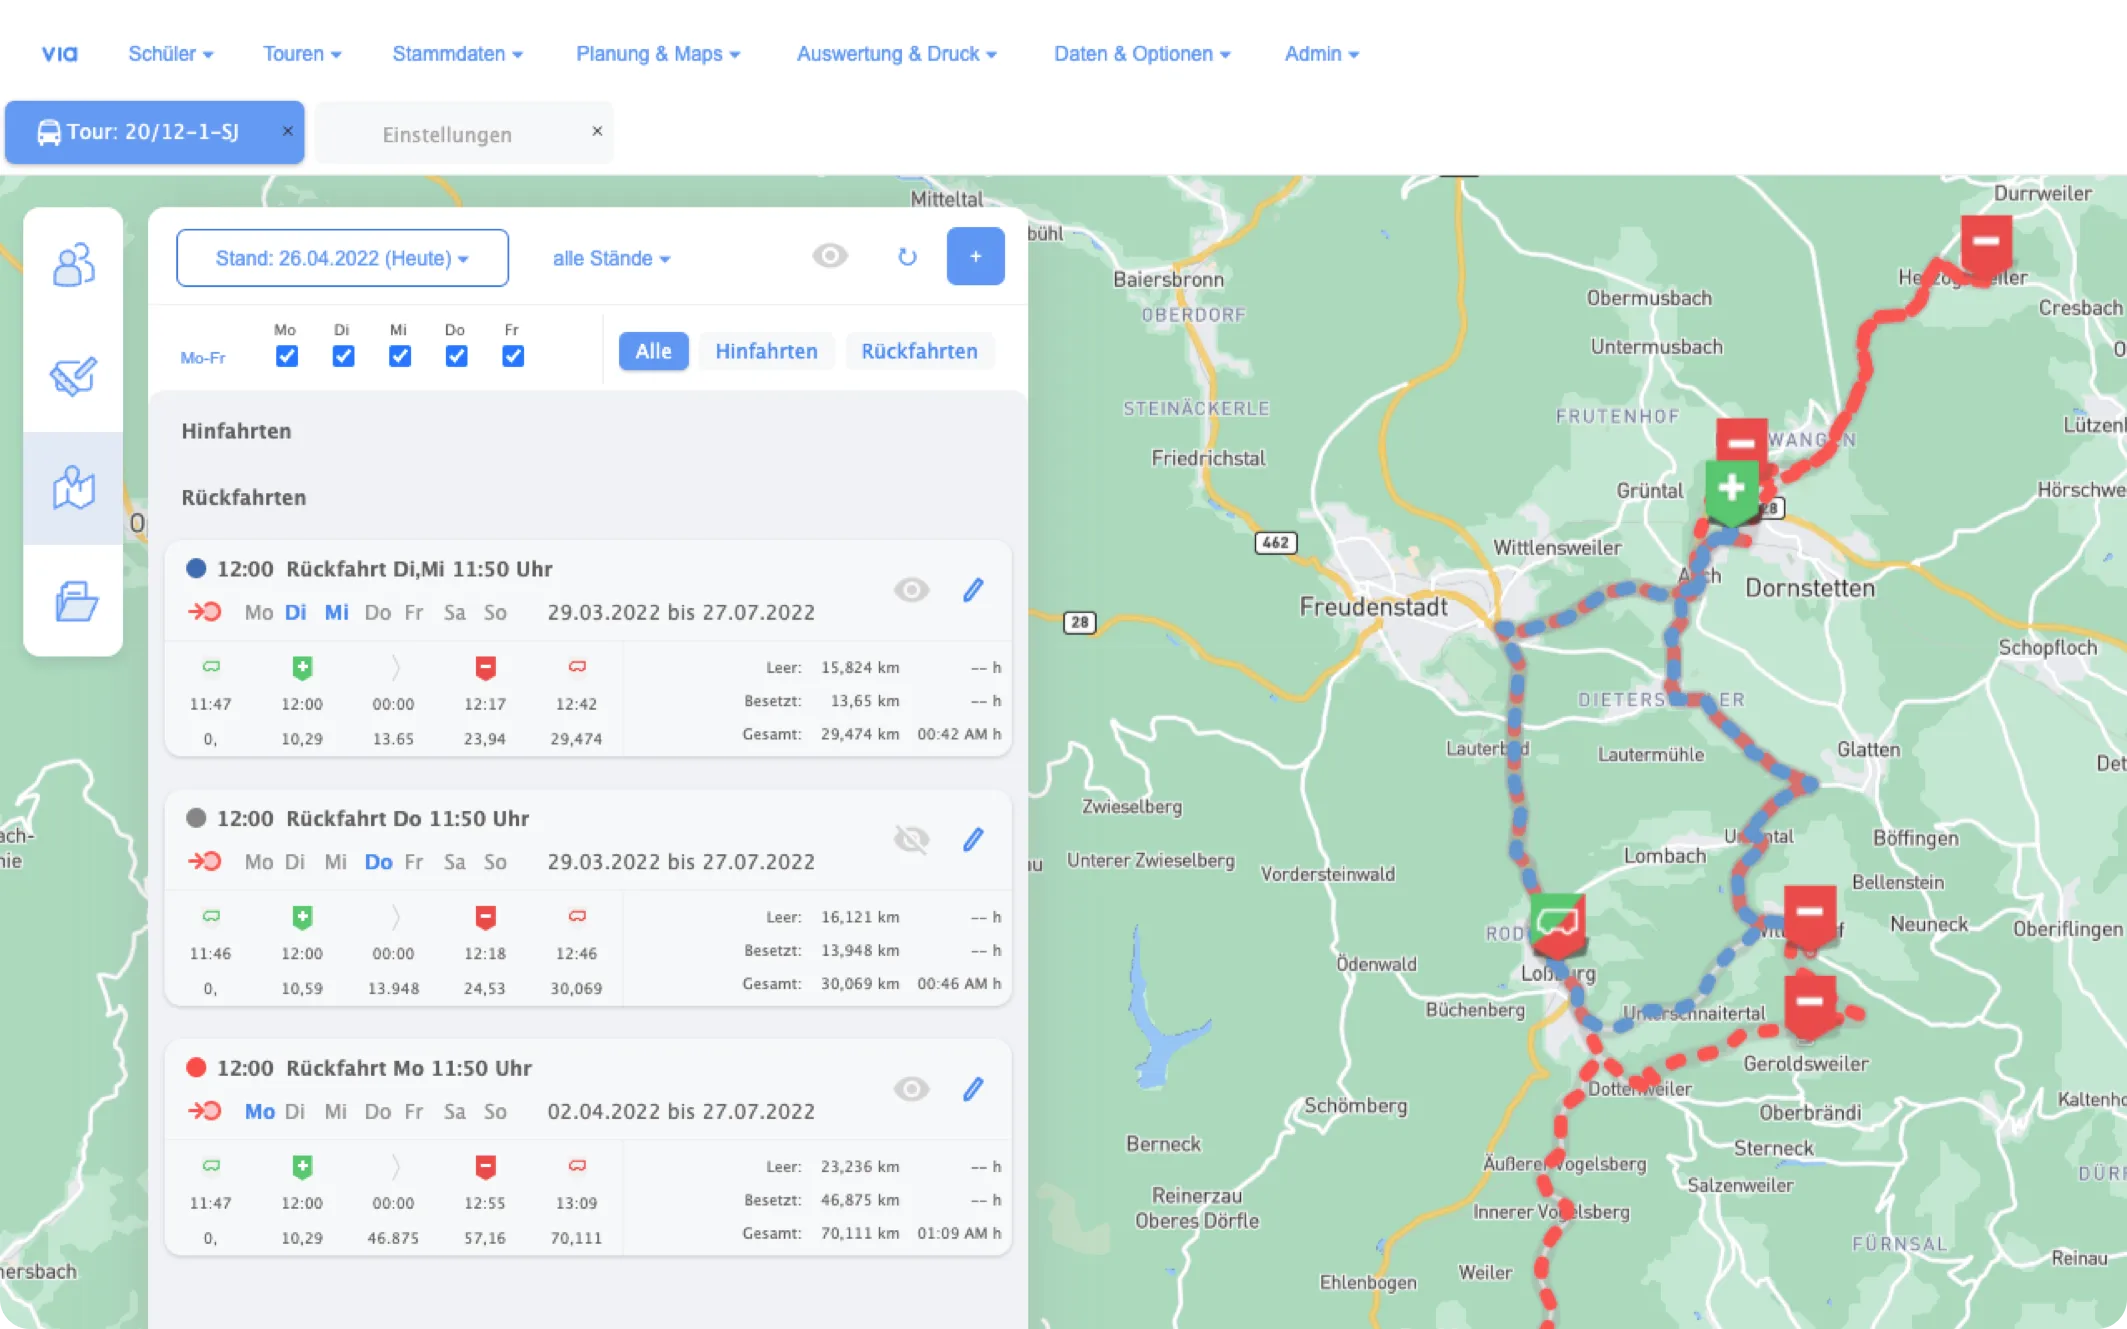Open the Auswertung & Druck menu

(x=896, y=54)
